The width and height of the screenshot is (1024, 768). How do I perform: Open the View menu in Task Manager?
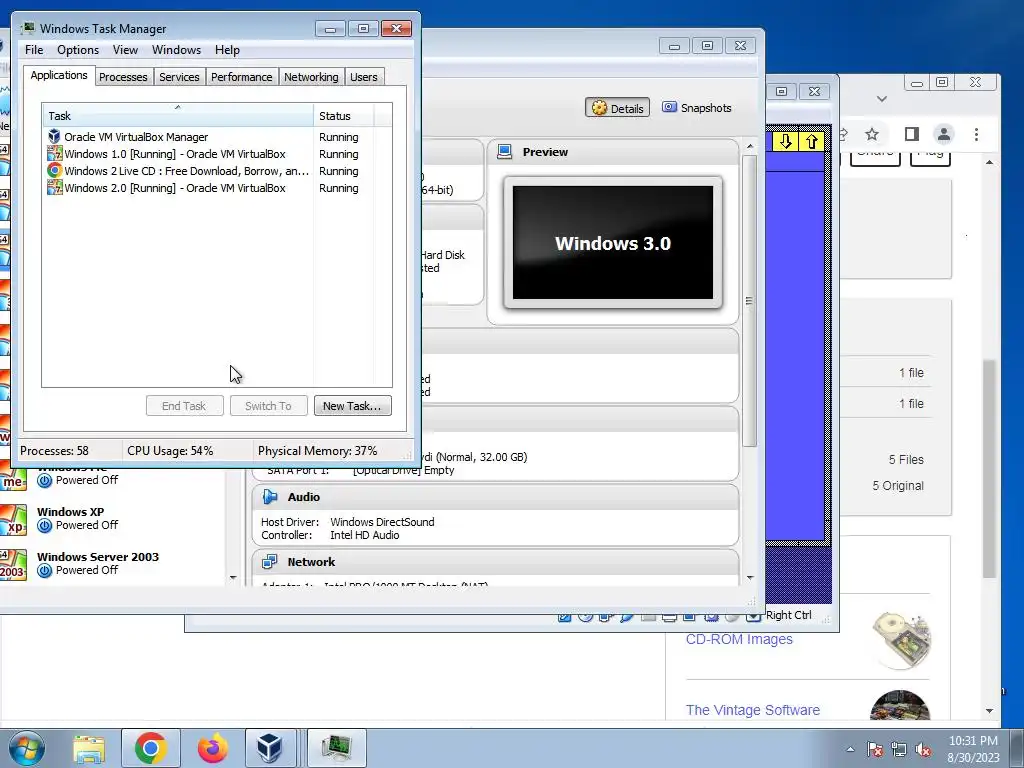tap(125, 50)
